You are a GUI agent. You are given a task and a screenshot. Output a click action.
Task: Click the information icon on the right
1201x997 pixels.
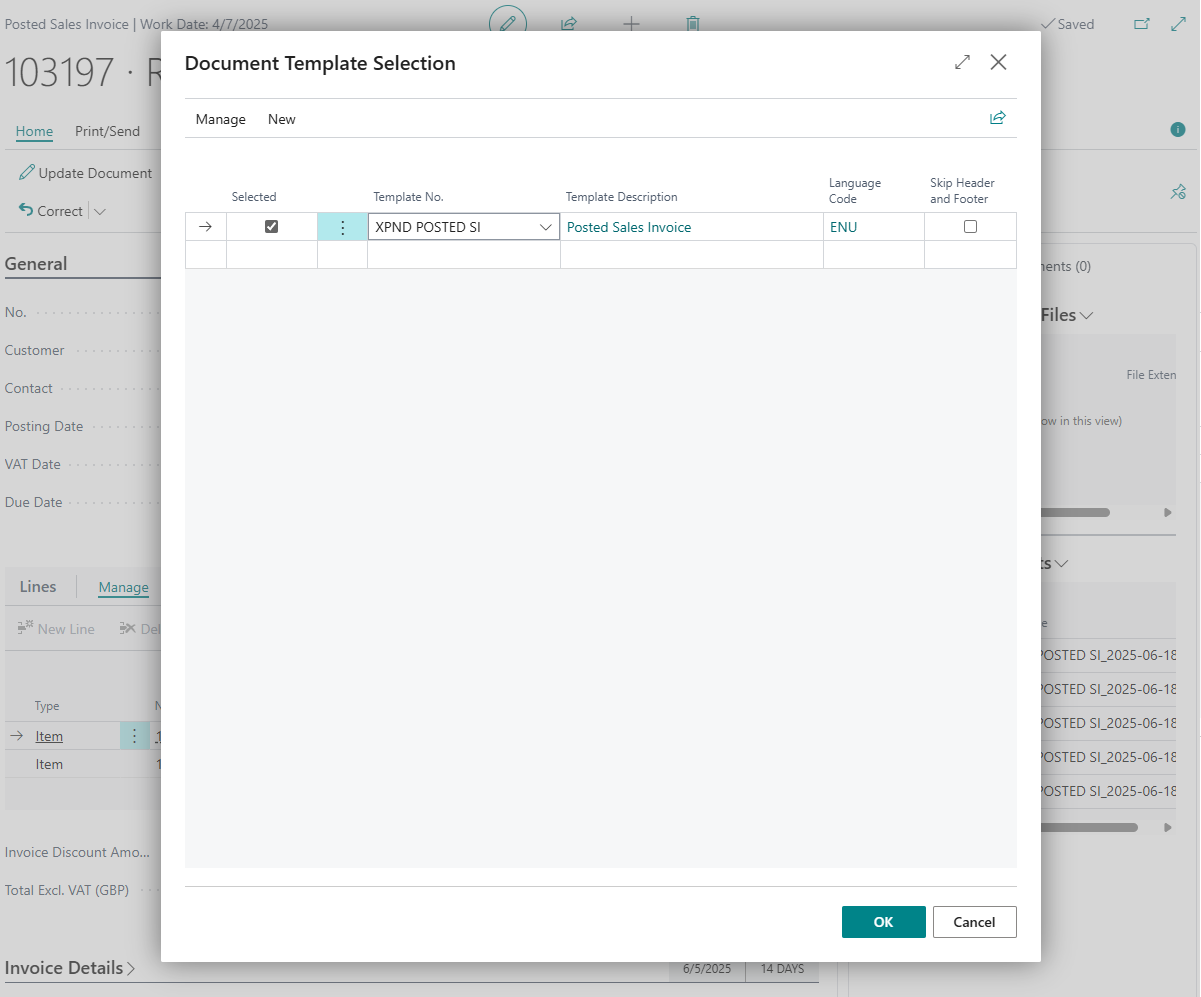[1178, 130]
